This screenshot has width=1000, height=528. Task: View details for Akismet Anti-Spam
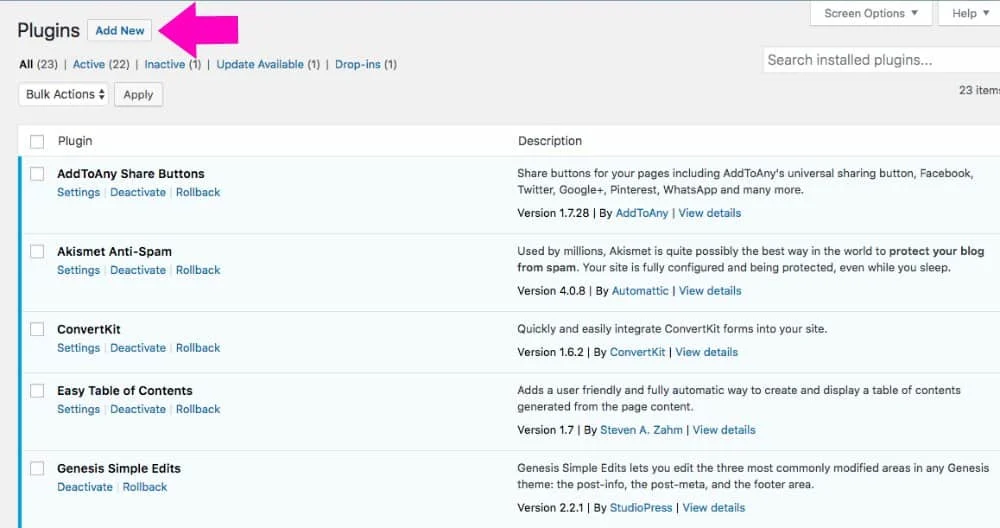click(710, 291)
